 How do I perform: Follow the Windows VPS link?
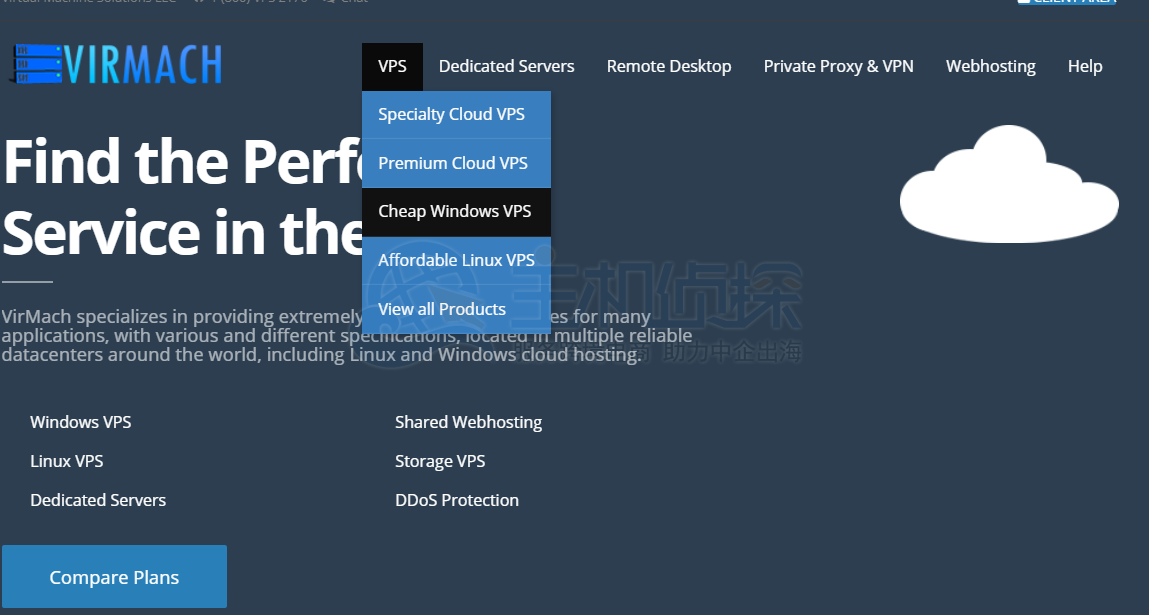pos(81,422)
